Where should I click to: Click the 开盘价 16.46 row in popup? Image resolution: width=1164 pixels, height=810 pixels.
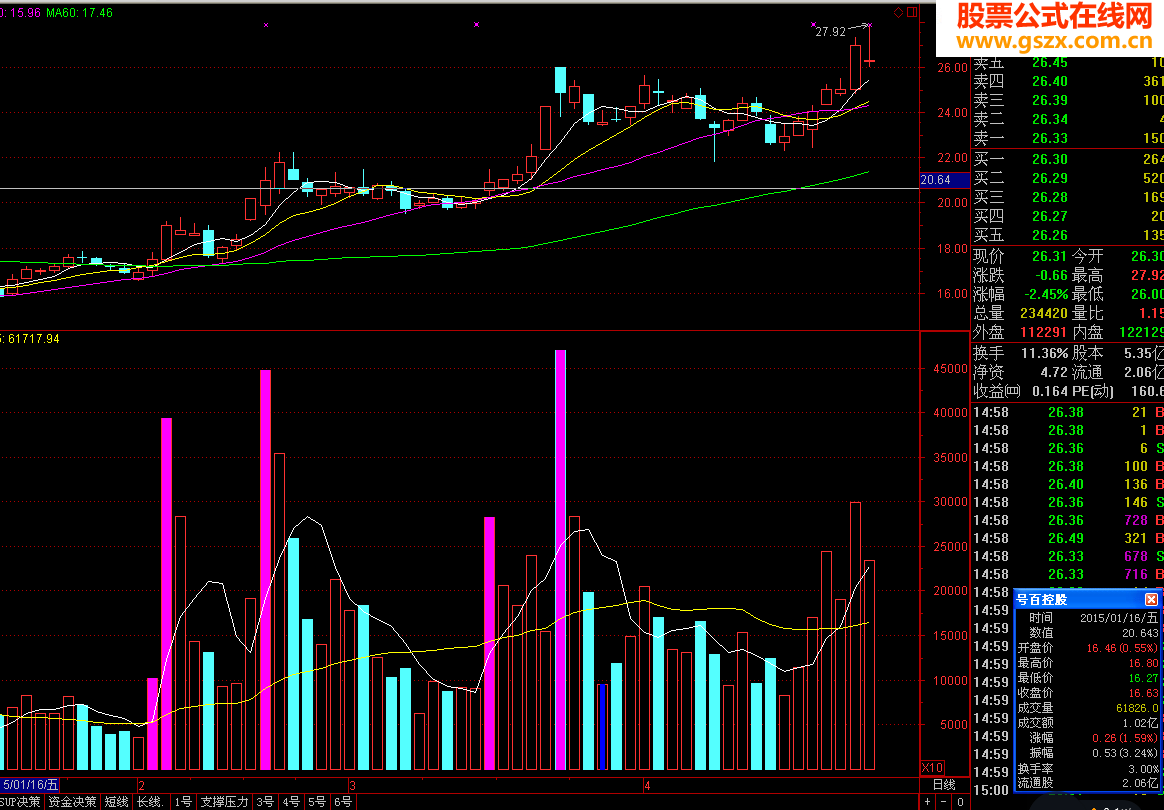pos(1088,648)
